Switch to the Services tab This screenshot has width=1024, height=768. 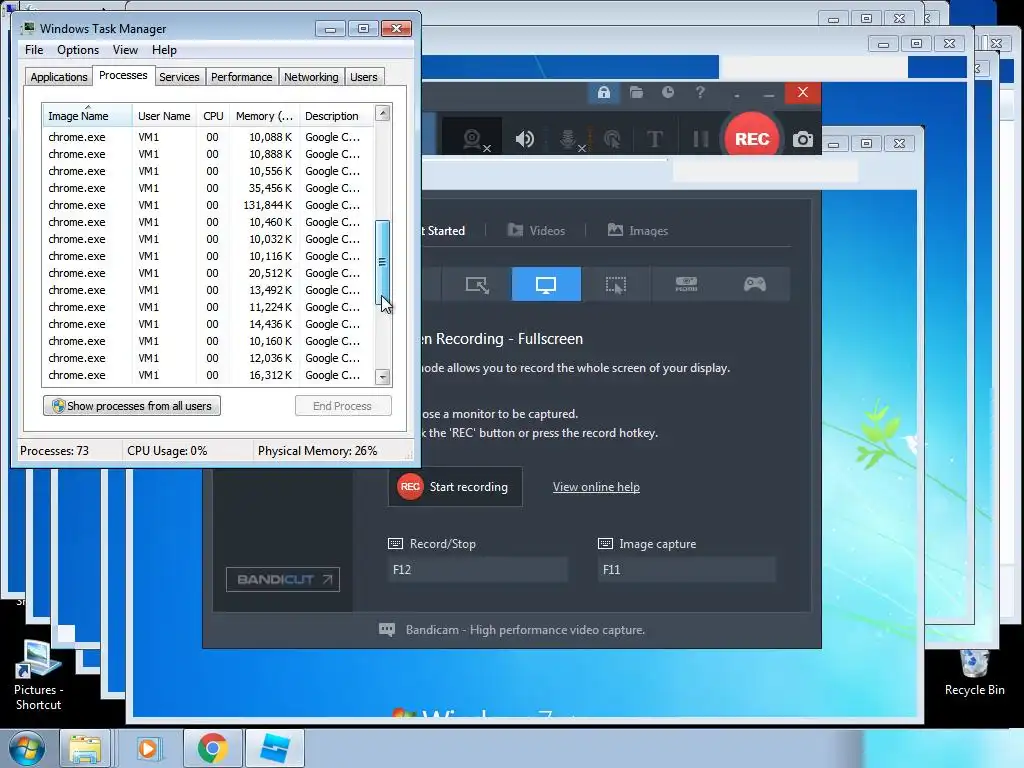pos(179,77)
